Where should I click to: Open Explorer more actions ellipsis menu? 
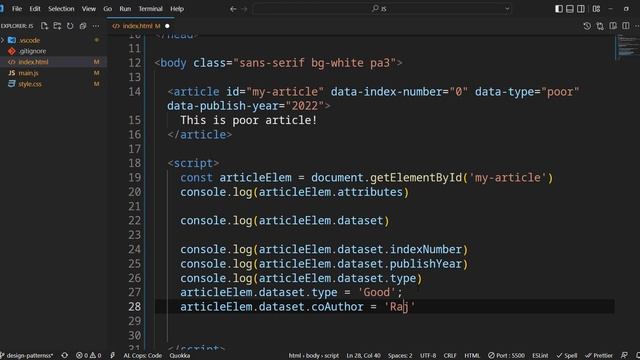click(x=96, y=26)
